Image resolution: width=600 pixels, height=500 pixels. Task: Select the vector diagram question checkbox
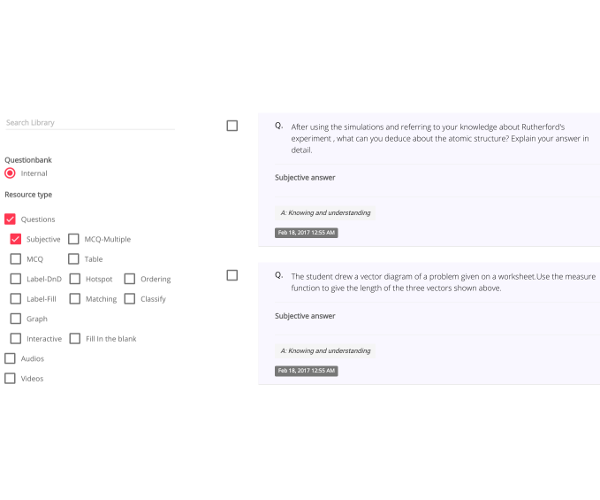click(232, 275)
